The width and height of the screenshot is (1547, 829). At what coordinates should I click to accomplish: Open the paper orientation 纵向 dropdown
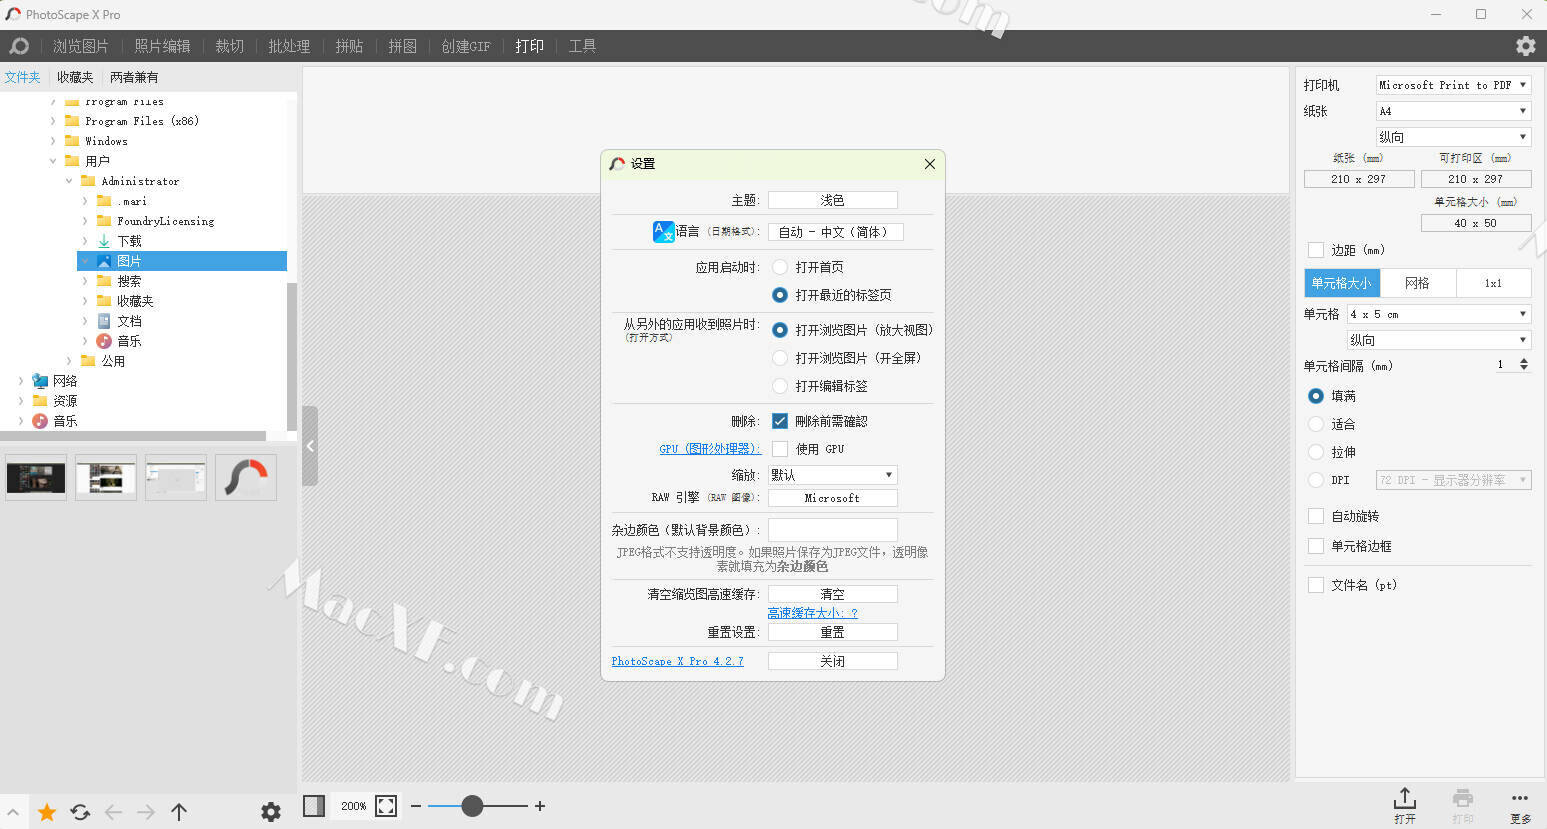coord(1453,137)
